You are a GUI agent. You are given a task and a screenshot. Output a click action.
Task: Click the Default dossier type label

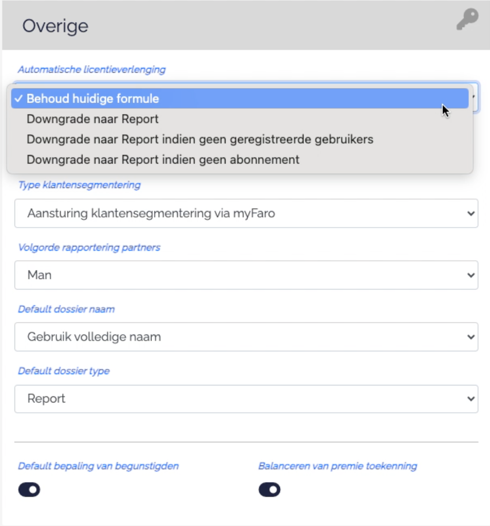64,371
